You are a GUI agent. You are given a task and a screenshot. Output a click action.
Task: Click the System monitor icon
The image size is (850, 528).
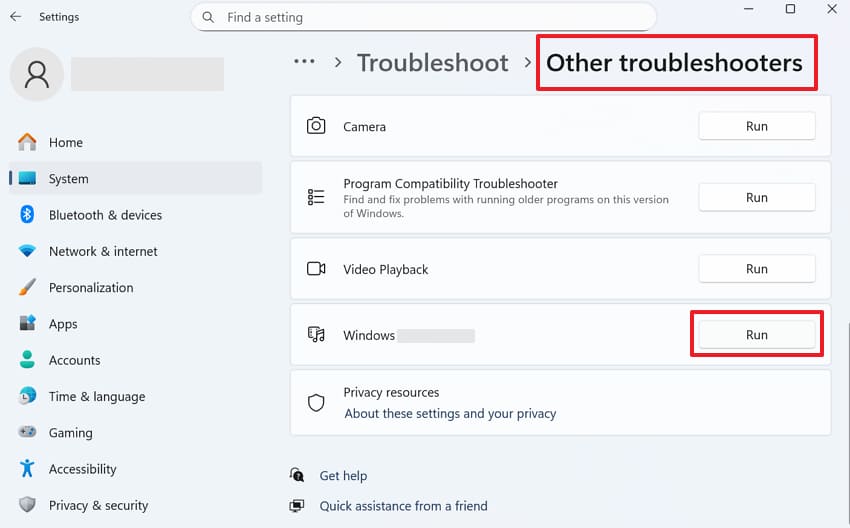pos(27,178)
